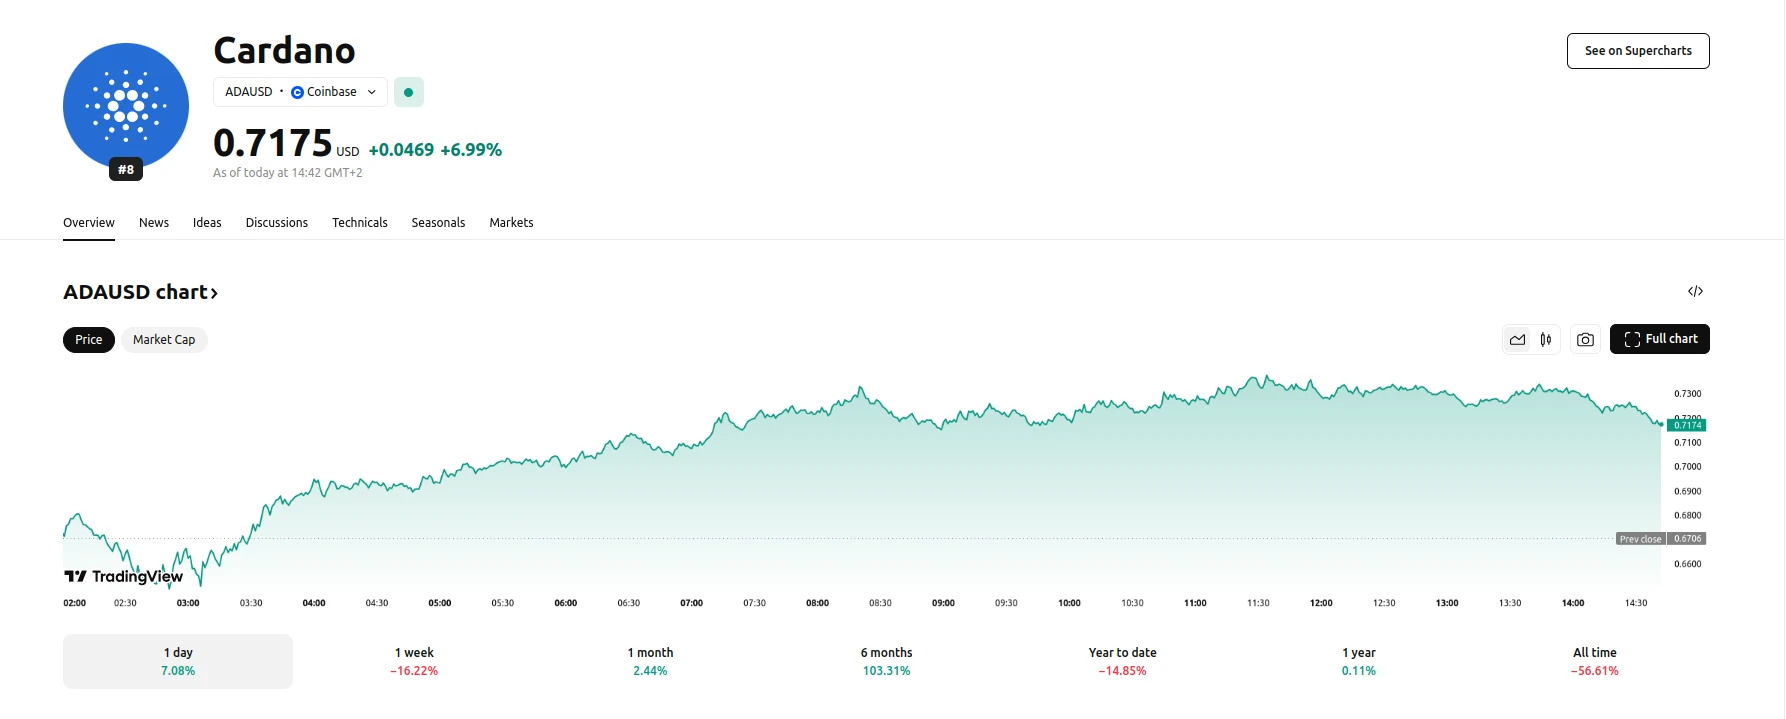Open the Technicals tab
Screen dimensions: 1786x719
click(x=360, y=223)
